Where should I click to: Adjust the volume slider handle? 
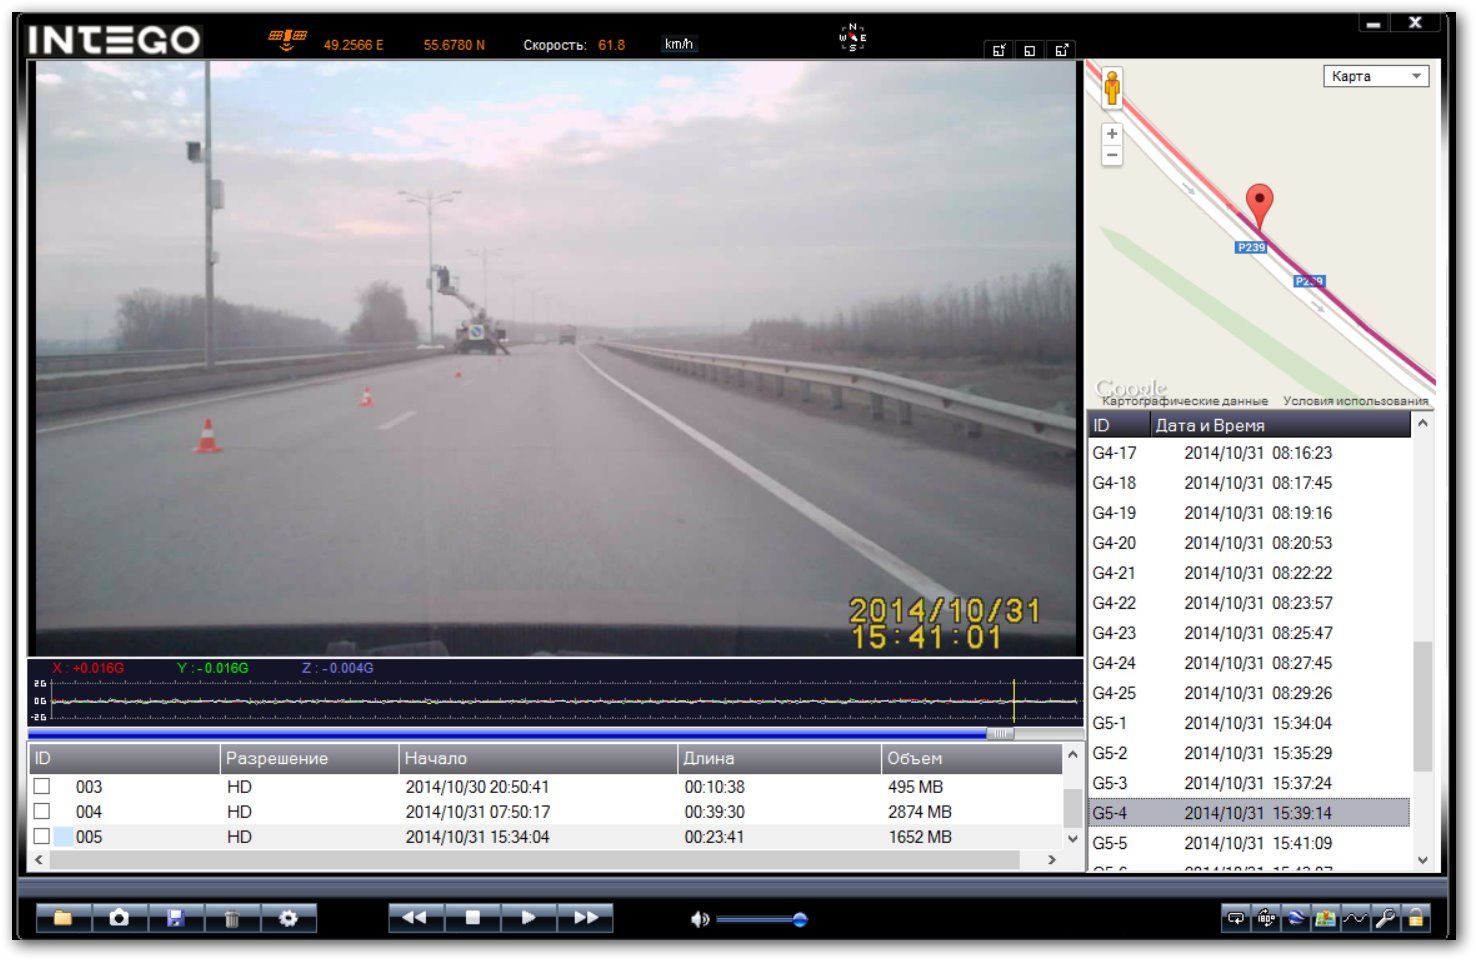800,919
